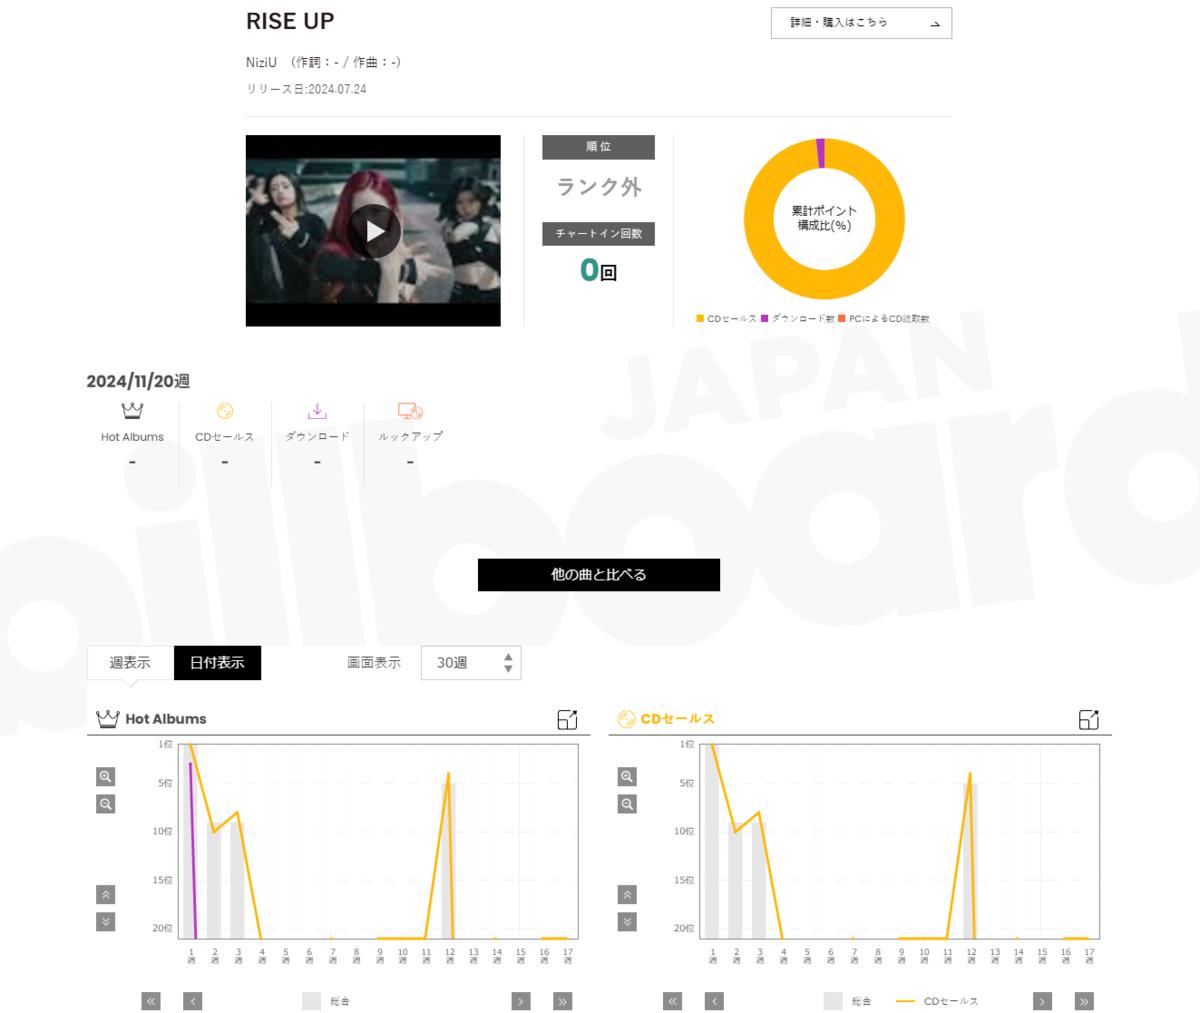Image resolution: width=1200 pixels, height=1013 pixels.
Task: Click the Hot Albums chart heading crown
Action: pos(107,718)
